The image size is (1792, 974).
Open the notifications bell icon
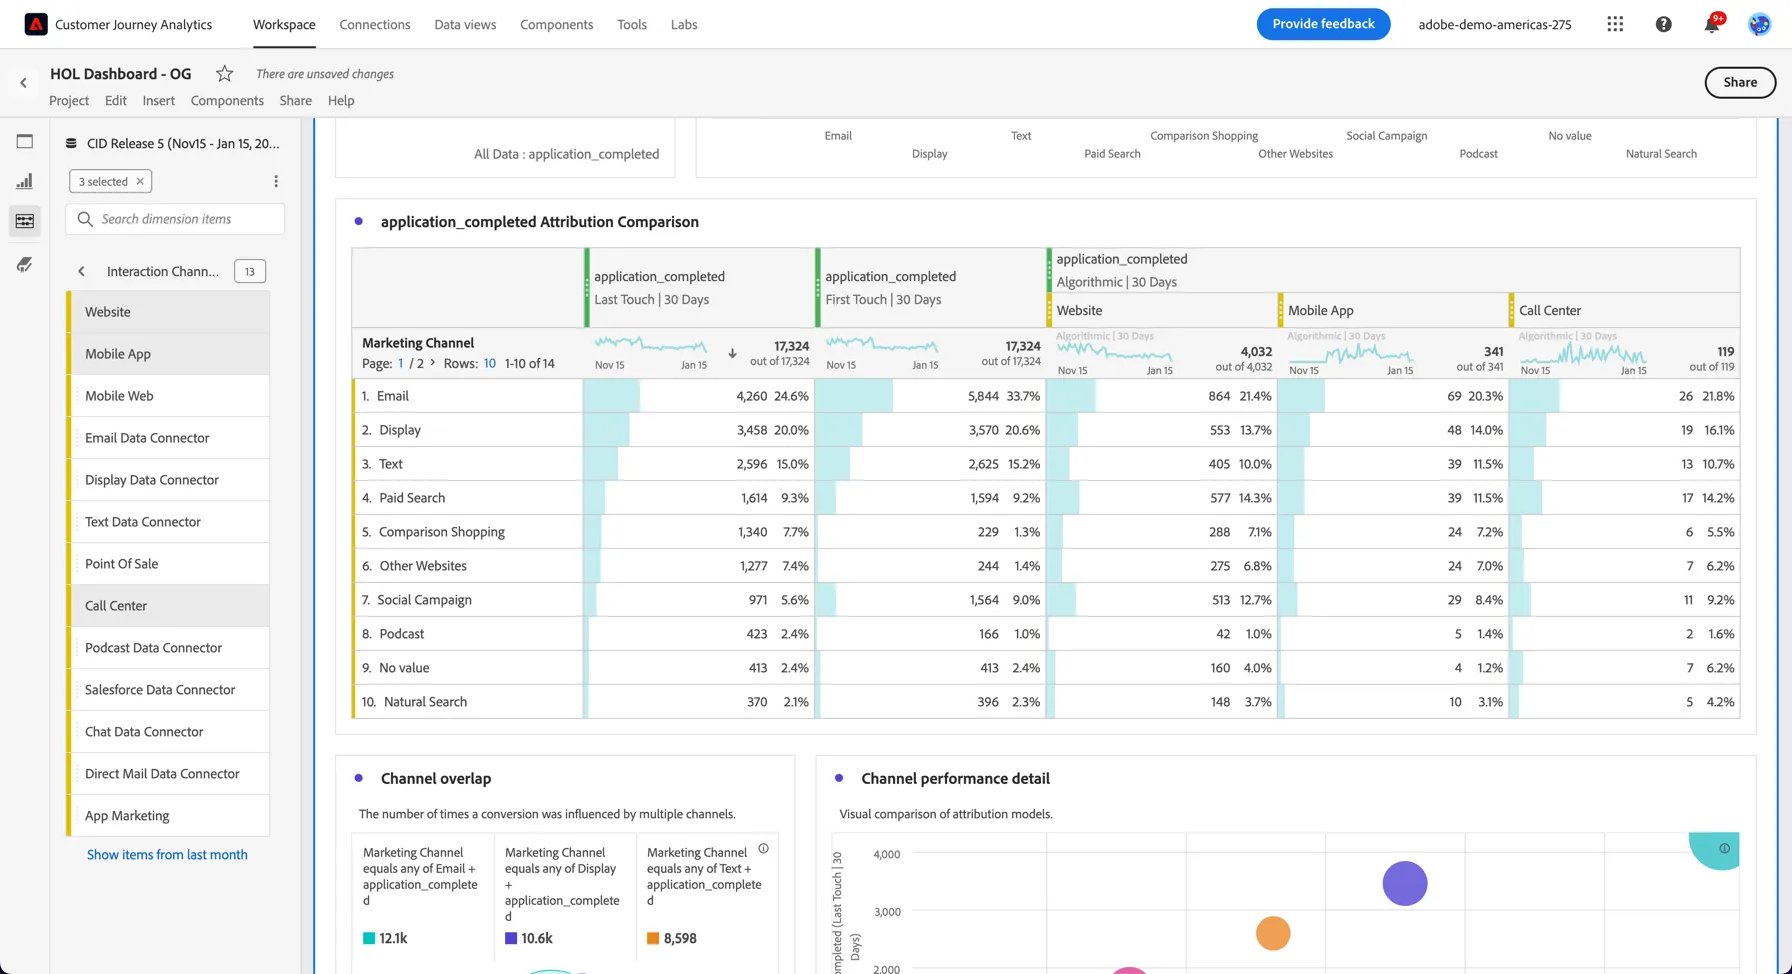coord(1712,24)
